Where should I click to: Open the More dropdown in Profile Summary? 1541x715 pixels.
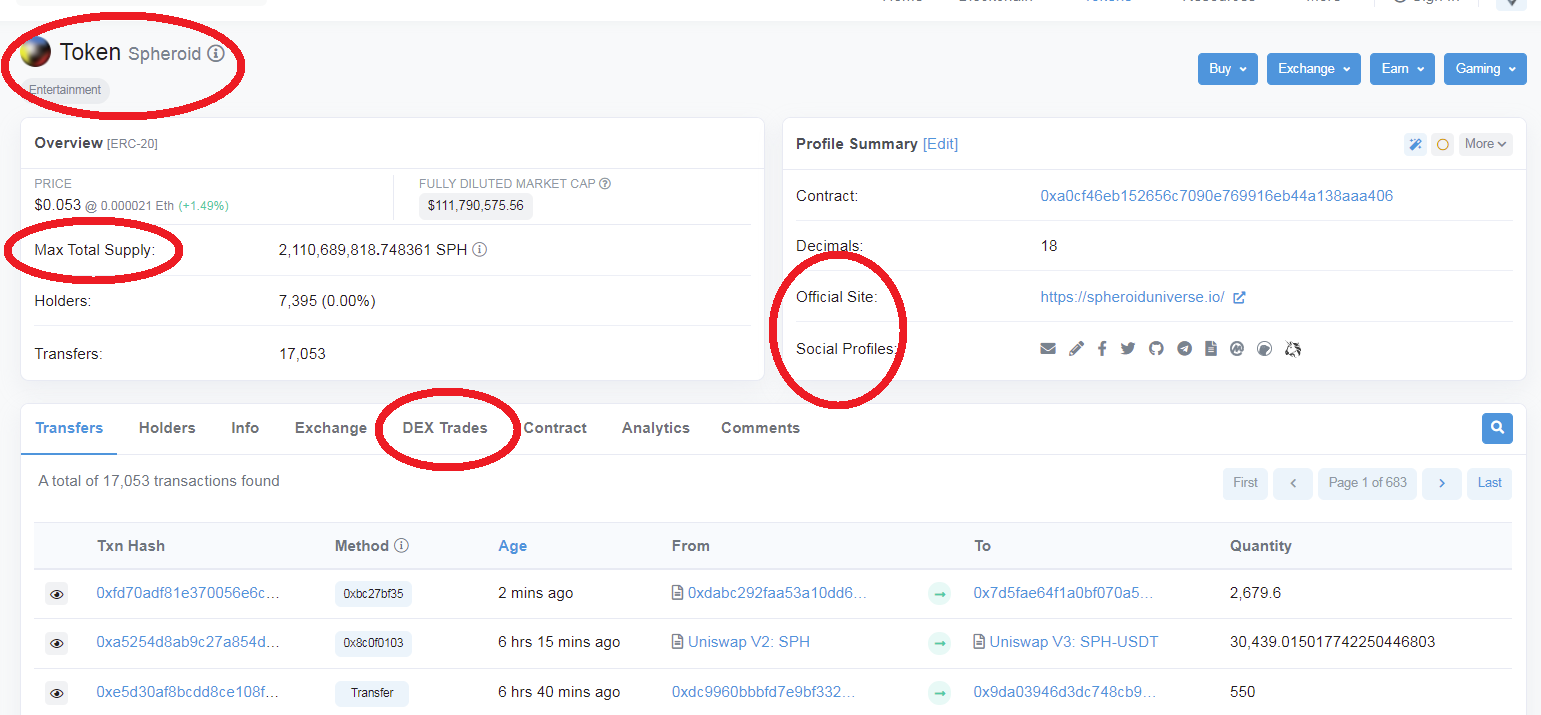click(x=1485, y=144)
